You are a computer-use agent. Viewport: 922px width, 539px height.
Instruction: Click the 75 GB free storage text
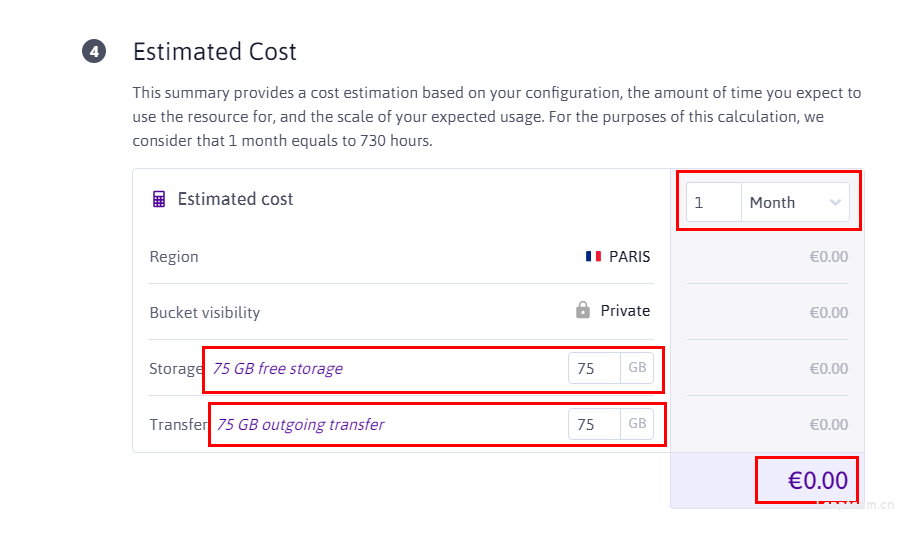(278, 369)
